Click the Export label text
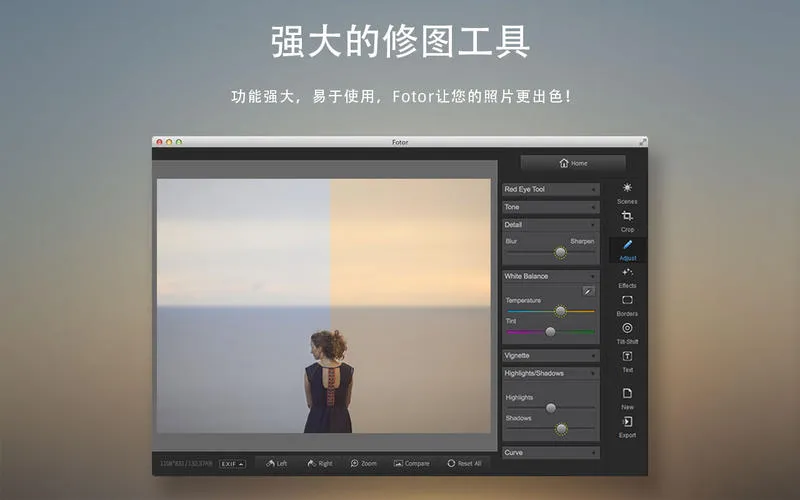The image size is (800, 500). click(x=627, y=435)
